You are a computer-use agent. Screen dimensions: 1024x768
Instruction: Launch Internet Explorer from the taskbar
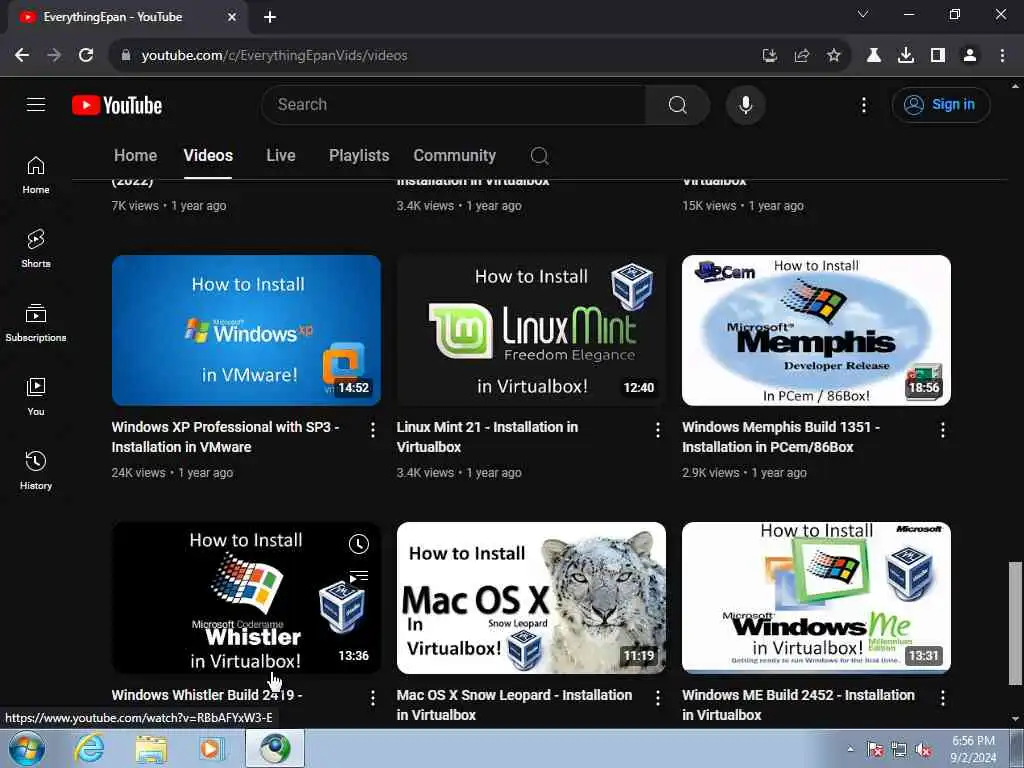89,749
